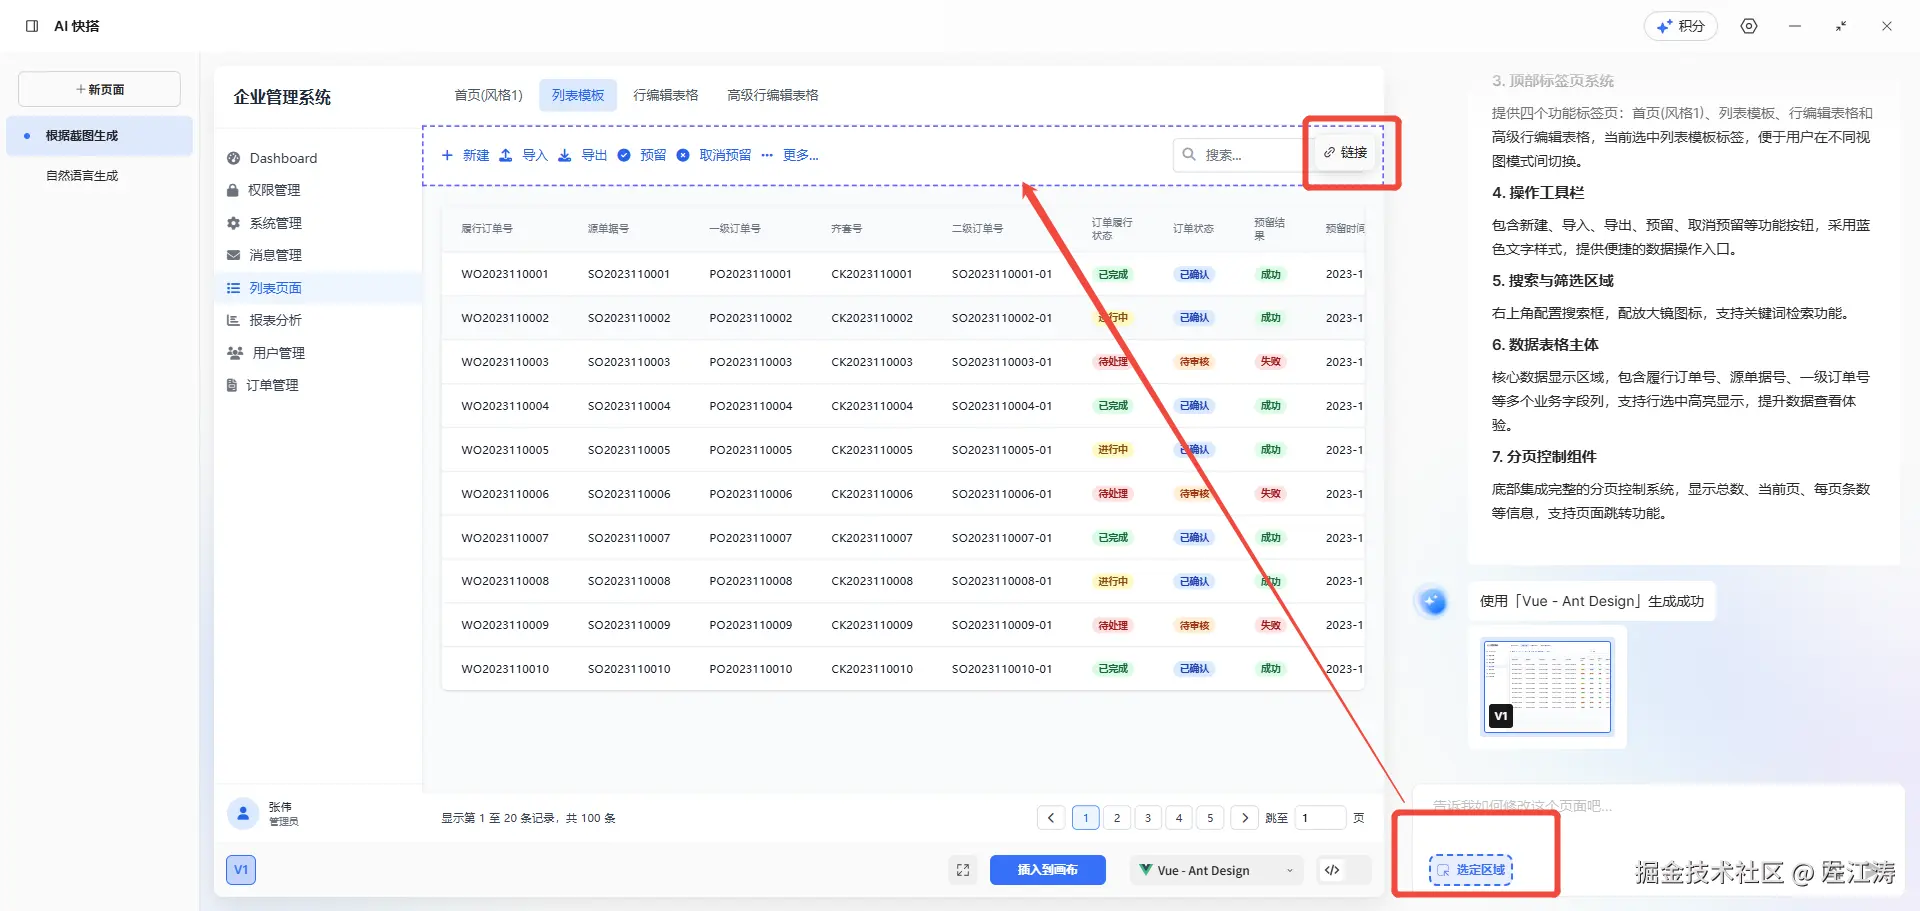Click the 履行订单号 column header
The image size is (1920, 911).
[487, 229]
